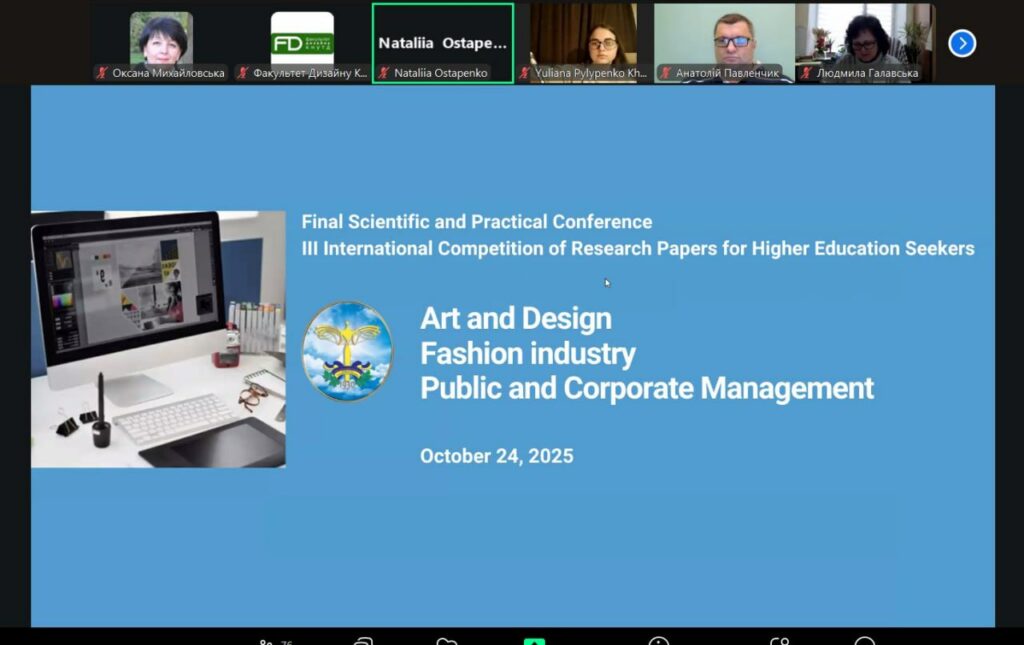Open Reactions with the heart icon
Screen dimensions: 1024x645
pyautogui.click(x=447, y=641)
